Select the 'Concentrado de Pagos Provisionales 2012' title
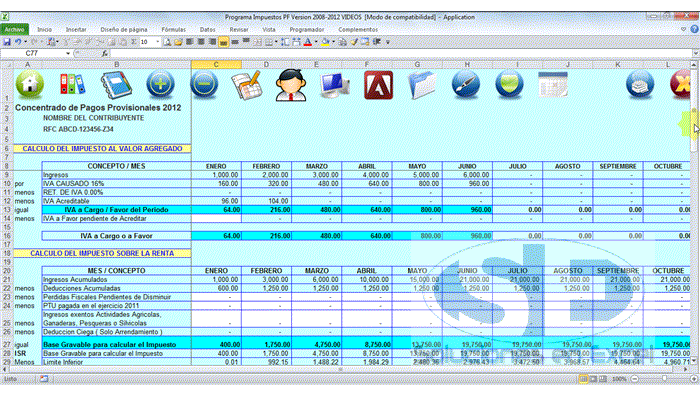 98,108
